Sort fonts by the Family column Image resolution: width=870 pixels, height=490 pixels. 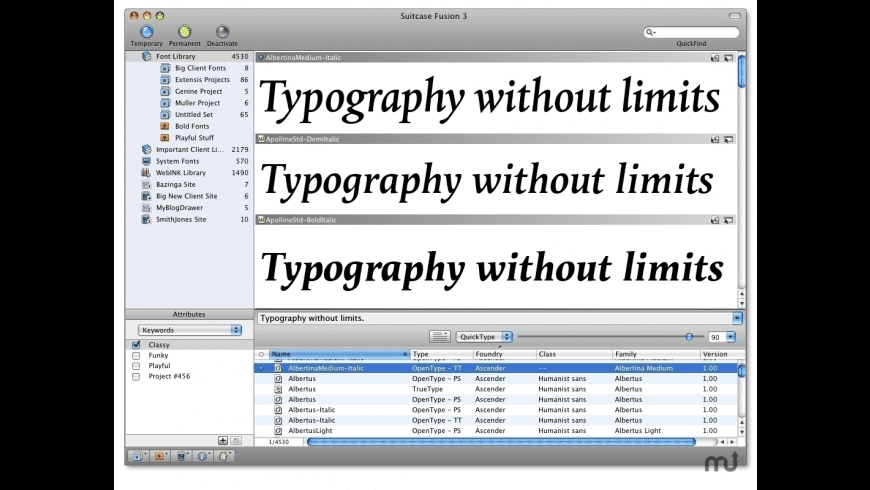(656, 354)
